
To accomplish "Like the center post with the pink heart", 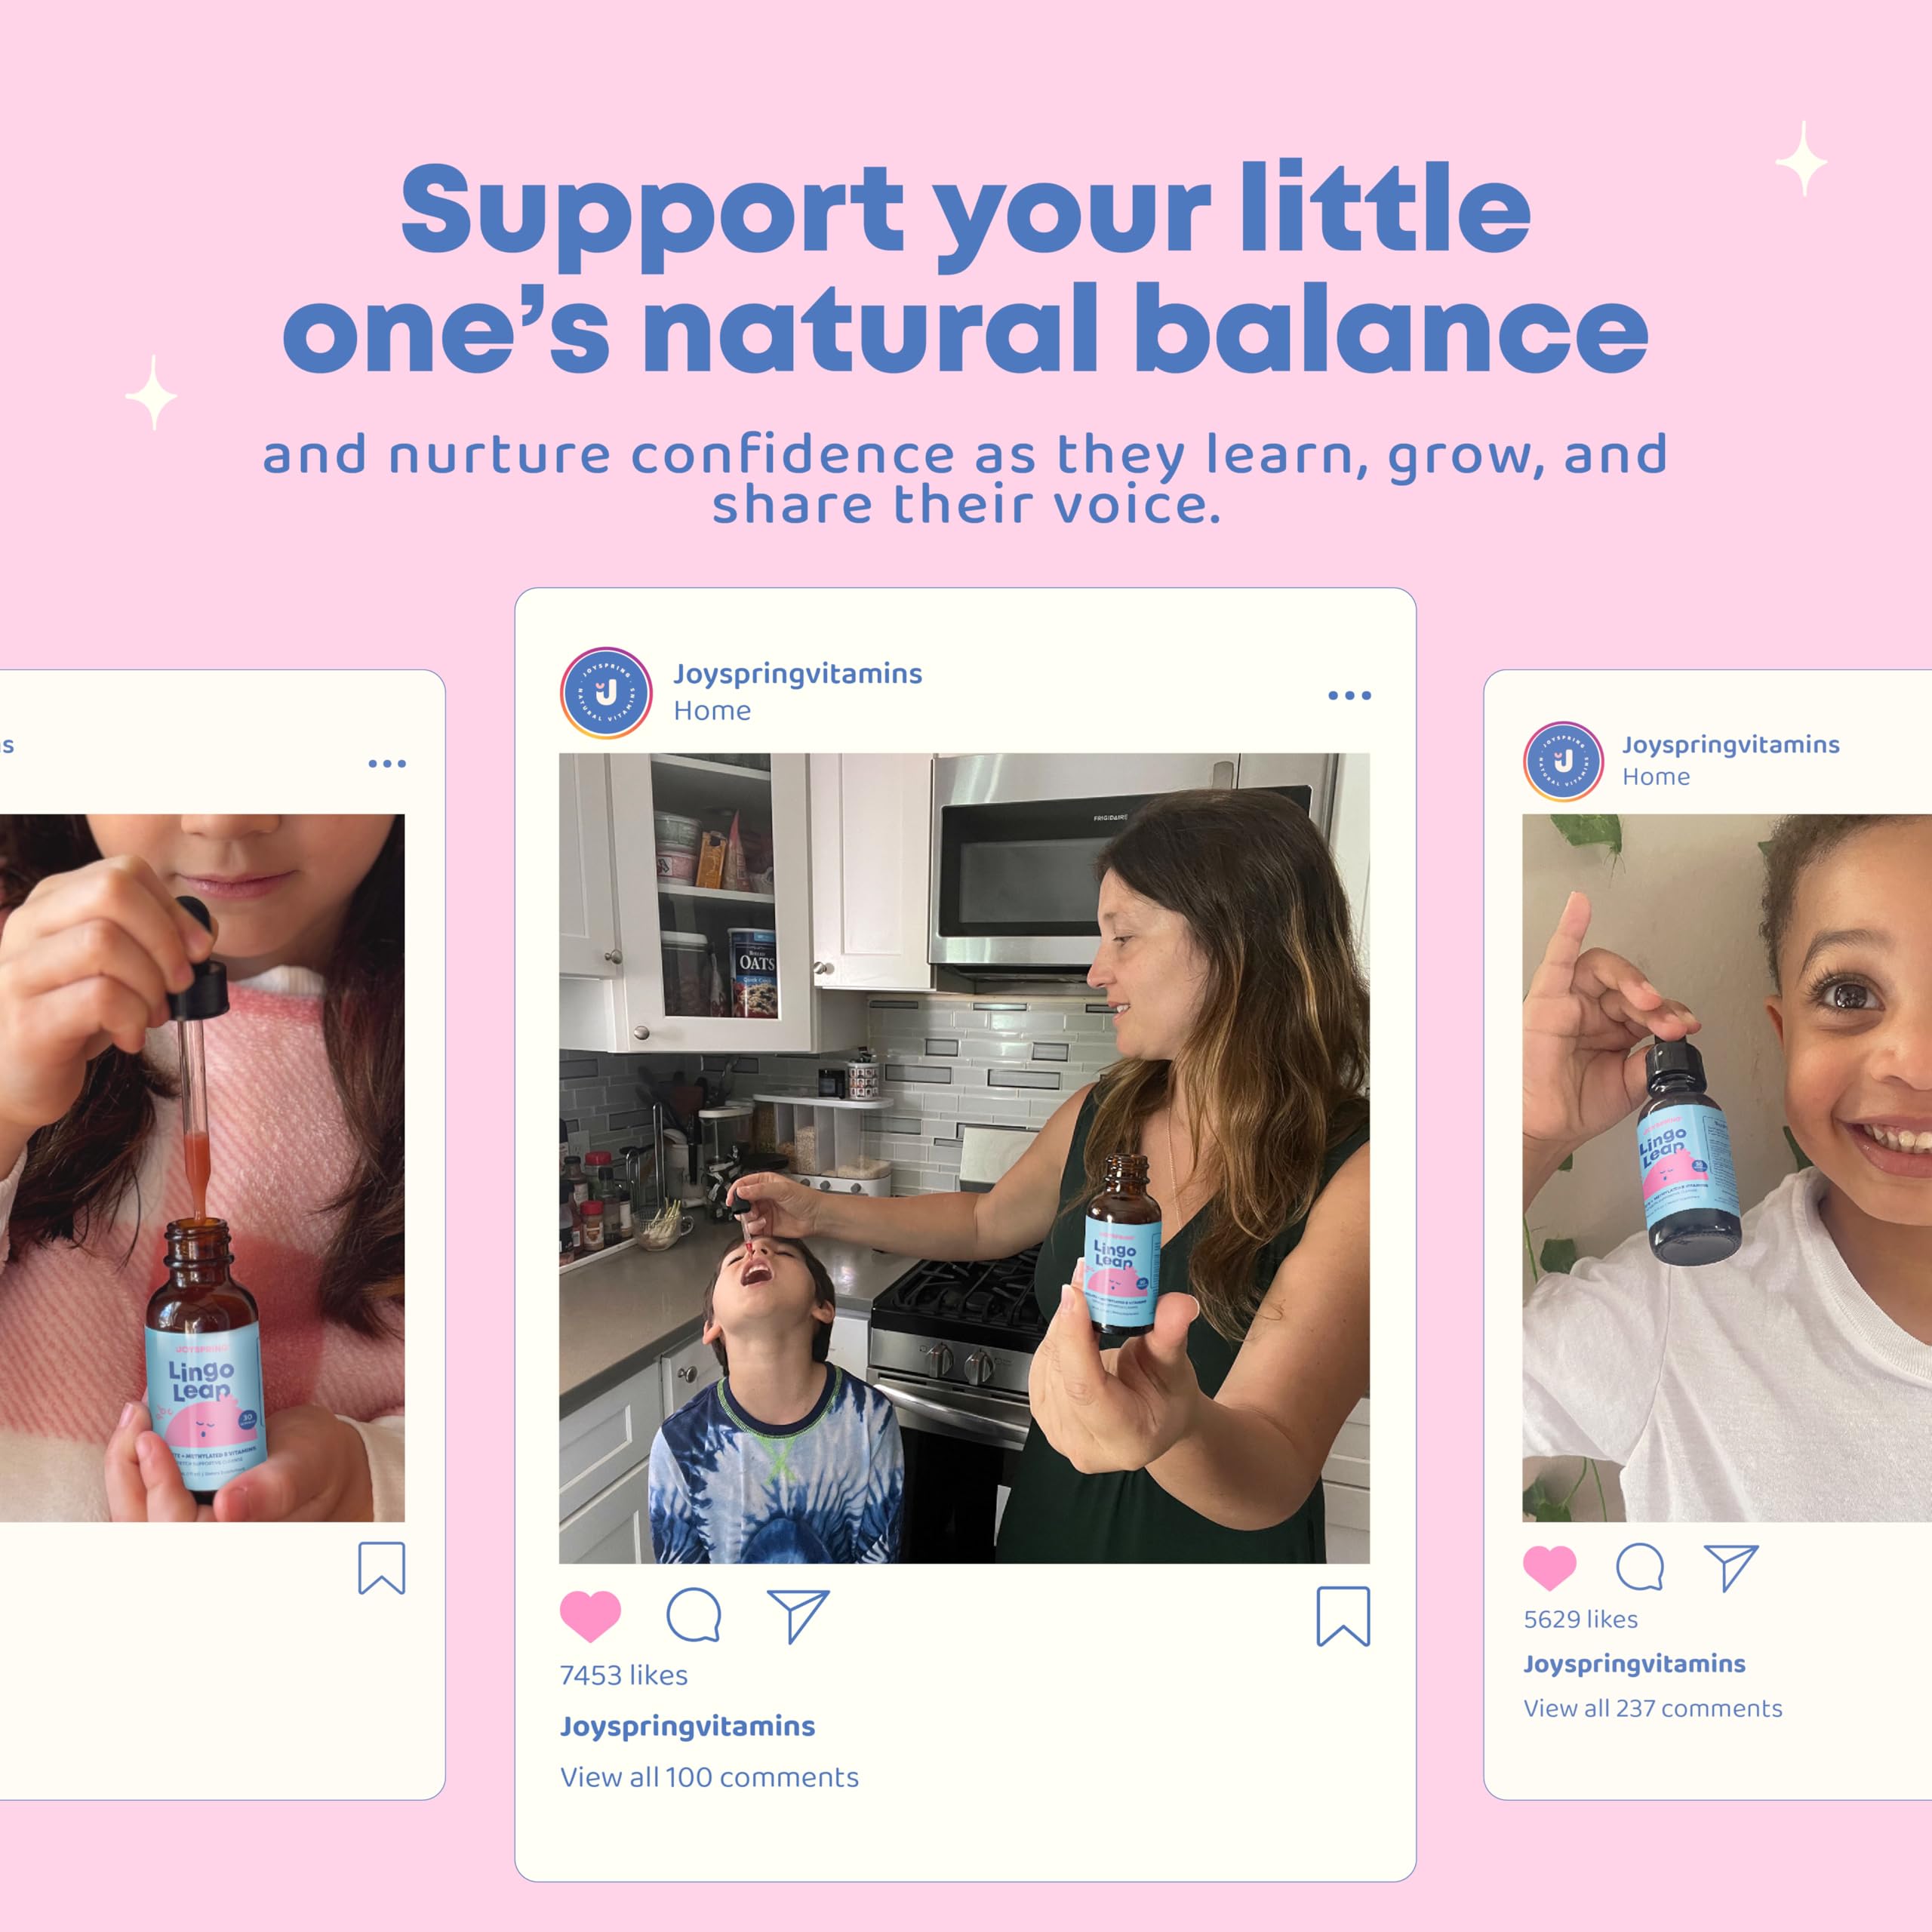I will 590,1615.
